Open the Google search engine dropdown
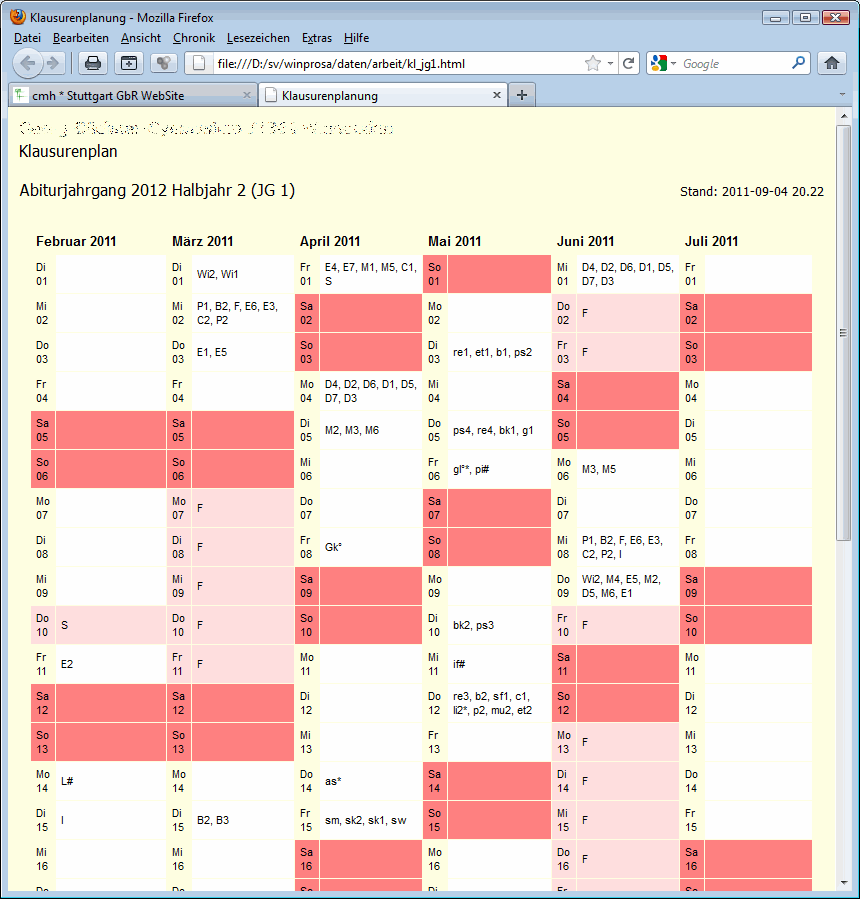 tap(663, 63)
